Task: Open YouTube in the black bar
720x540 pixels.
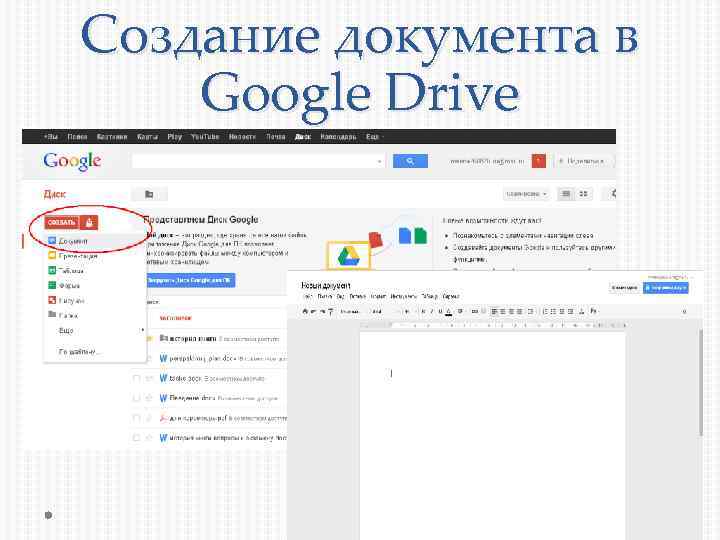Action: [205, 137]
